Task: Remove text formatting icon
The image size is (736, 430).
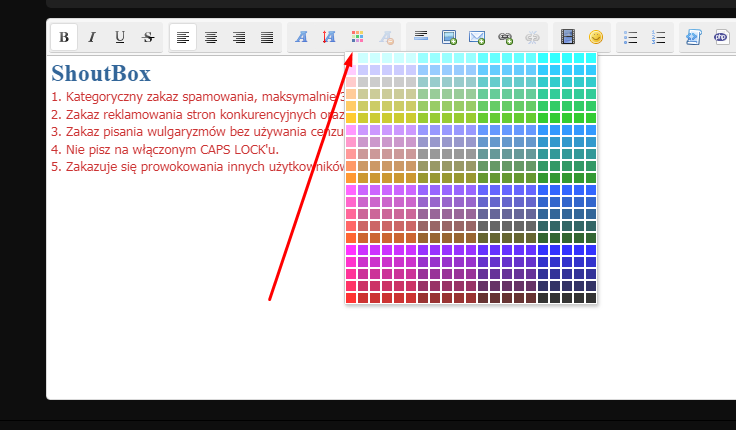Action: pos(386,37)
